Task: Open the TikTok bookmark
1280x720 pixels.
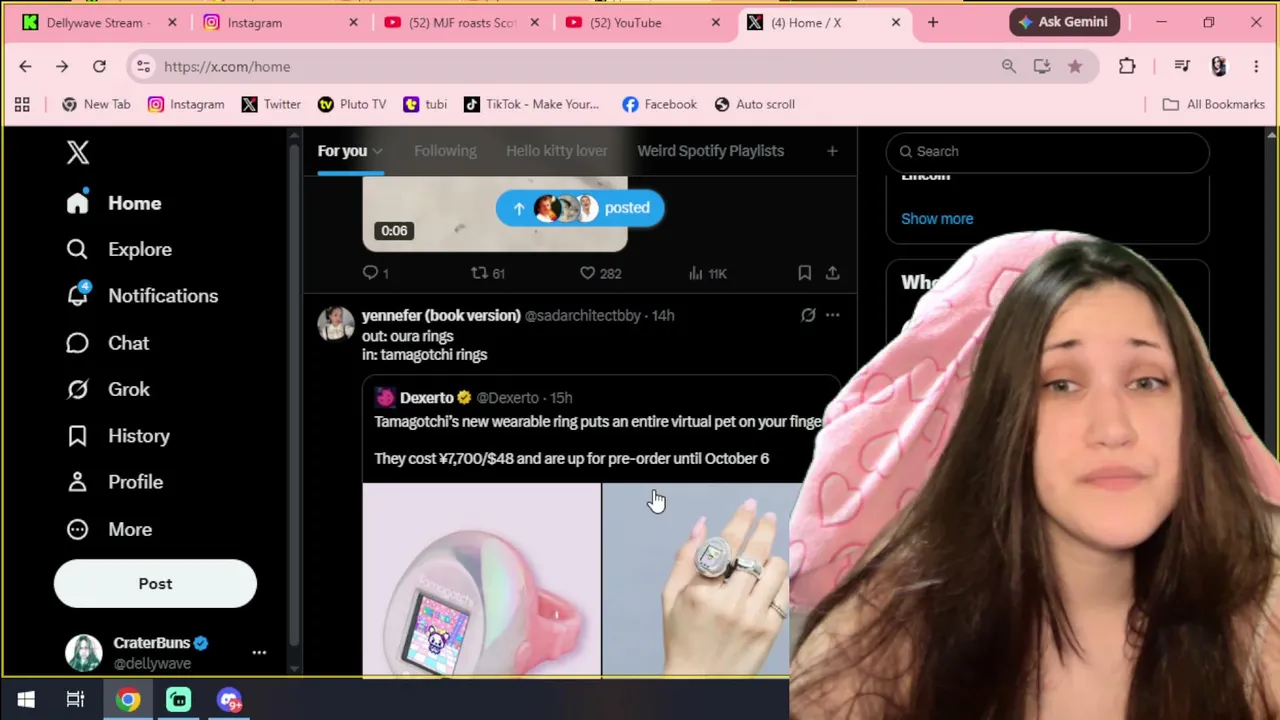Action: click(531, 104)
